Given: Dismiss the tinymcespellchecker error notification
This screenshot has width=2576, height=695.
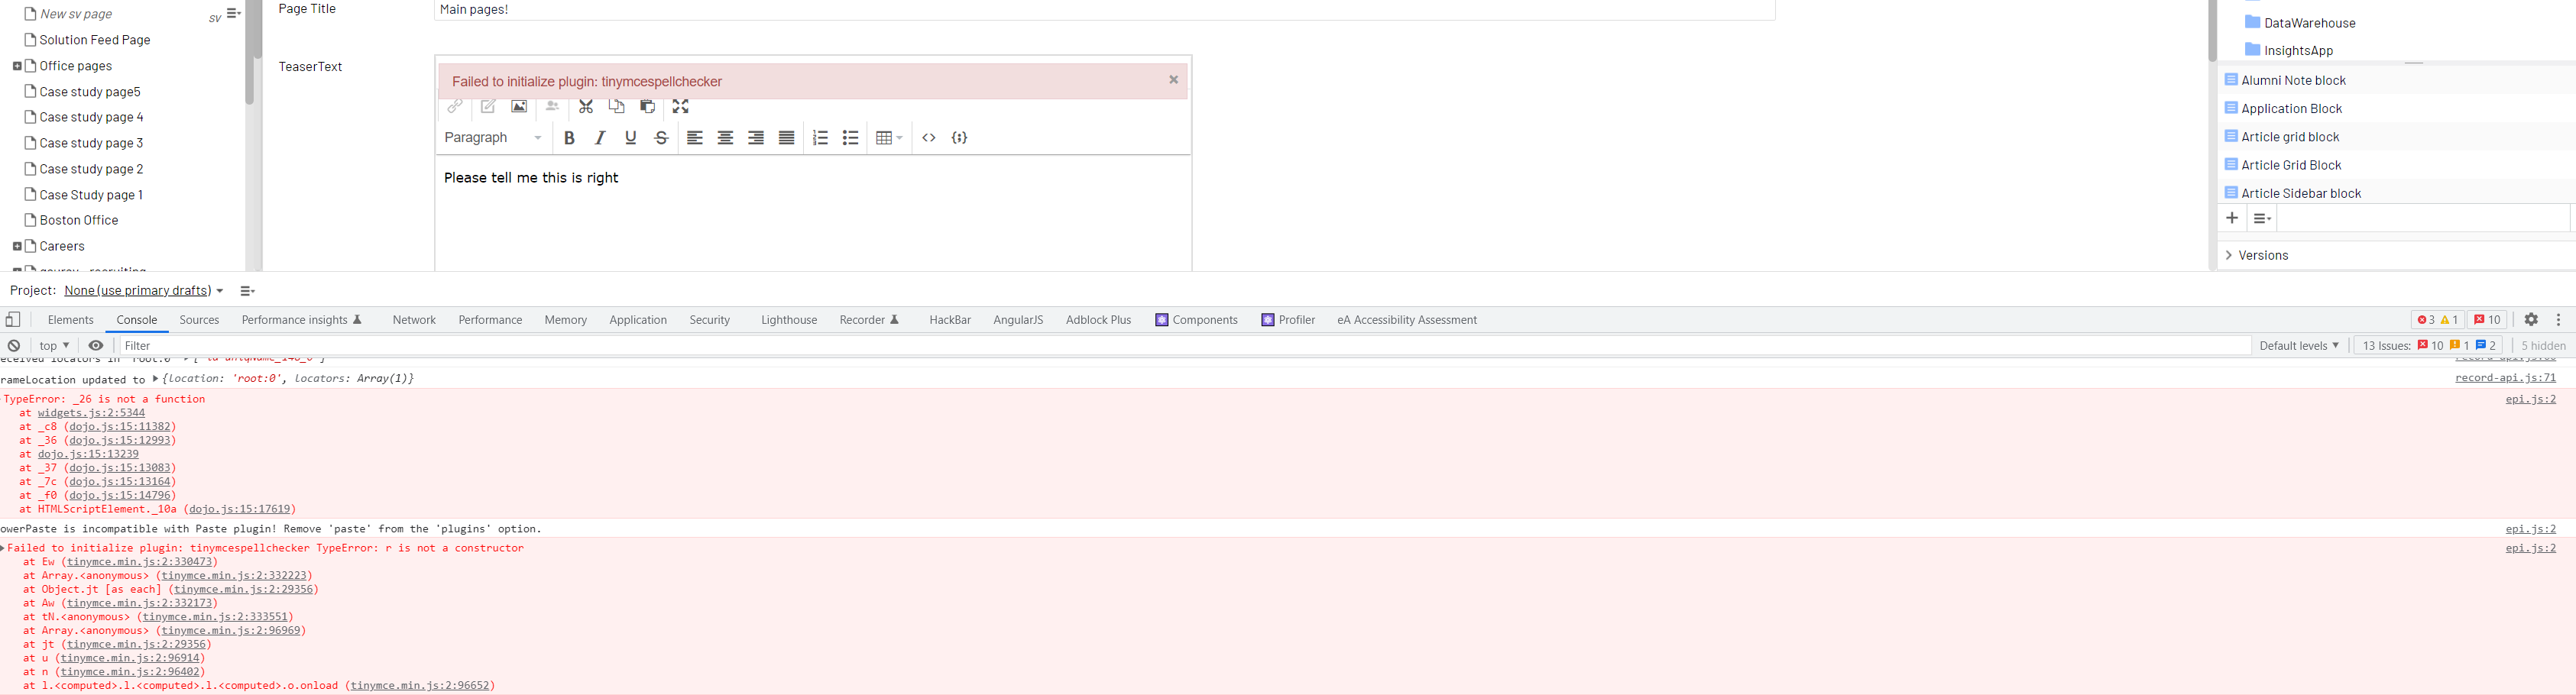Looking at the screenshot, I should point(1174,80).
